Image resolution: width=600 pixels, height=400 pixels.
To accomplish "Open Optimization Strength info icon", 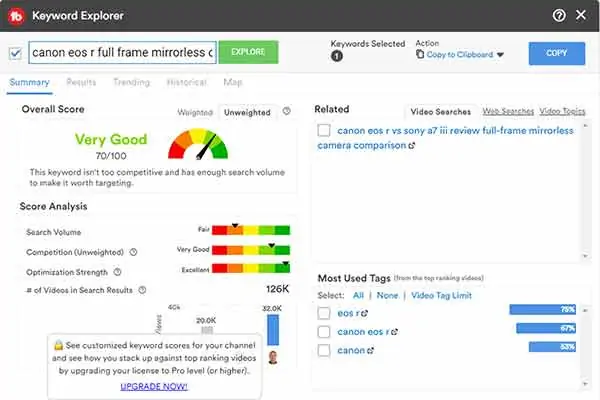I will (x=117, y=272).
